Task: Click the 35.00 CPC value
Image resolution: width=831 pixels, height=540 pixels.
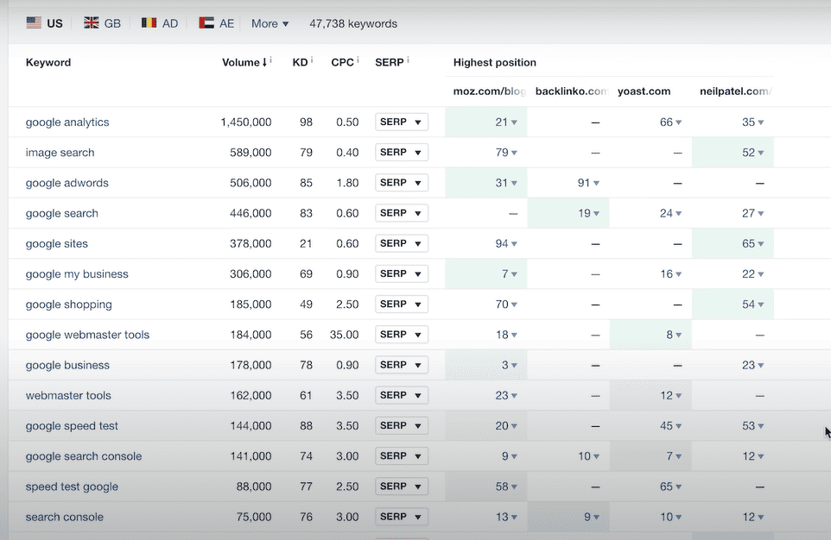Action: coord(344,334)
